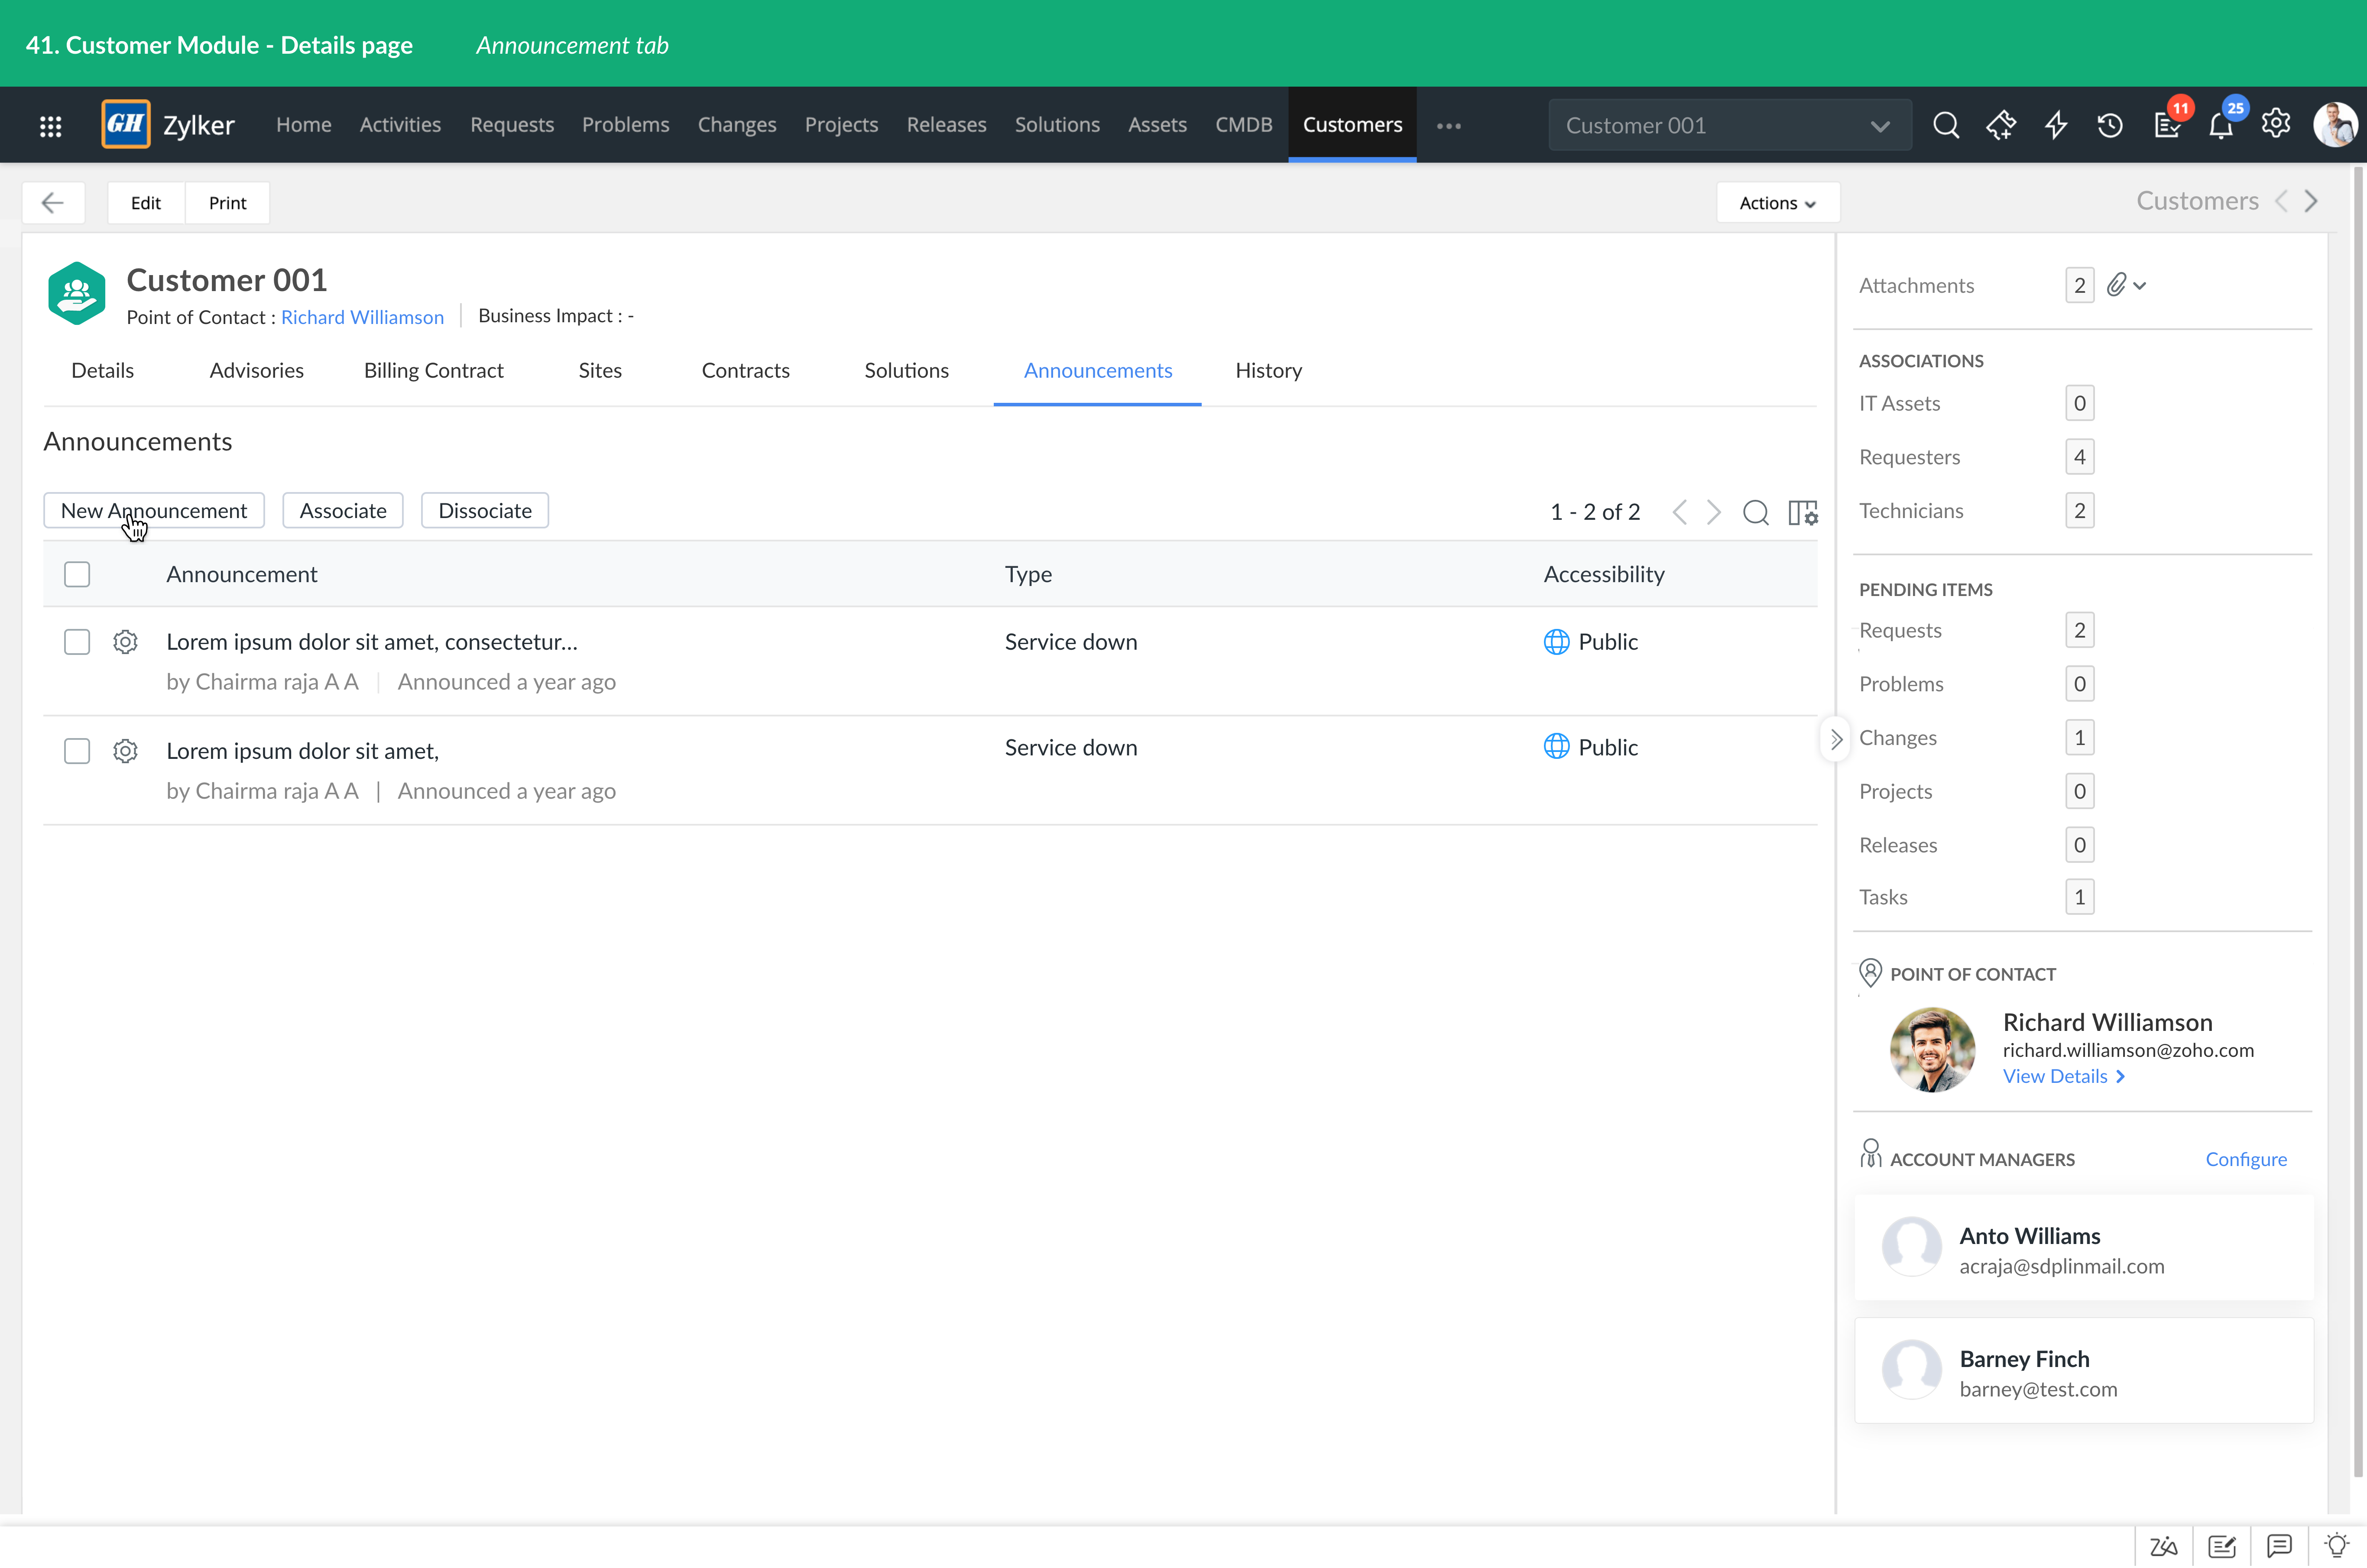Open the Sites tab
This screenshot has width=2367, height=1568.
(x=600, y=371)
